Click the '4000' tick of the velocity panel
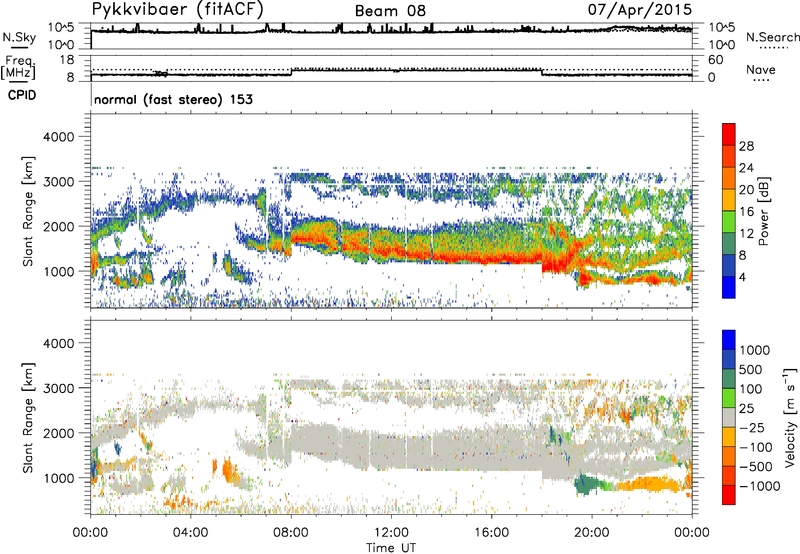The height and width of the screenshot is (554, 800). [x=58, y=343]
